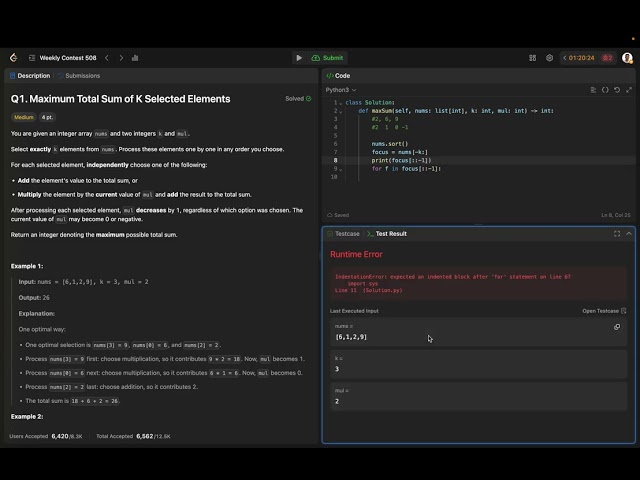Image resolution: width=640 pixels, height=480 pixels.
Task: Open the layout manager icon
Action: coord(533,58)
